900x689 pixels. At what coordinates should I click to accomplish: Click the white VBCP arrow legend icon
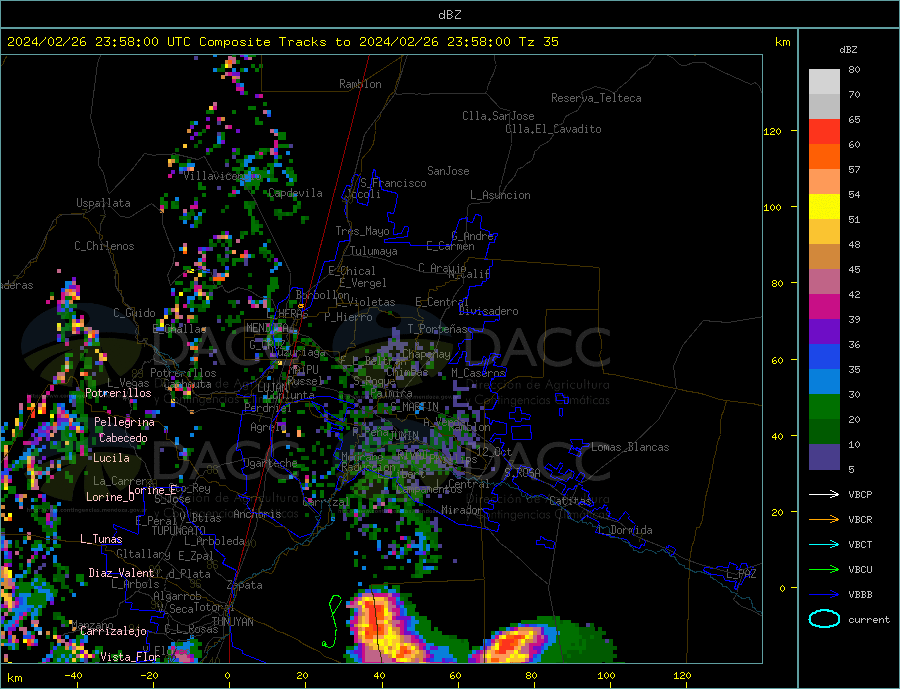click(824, 494)
